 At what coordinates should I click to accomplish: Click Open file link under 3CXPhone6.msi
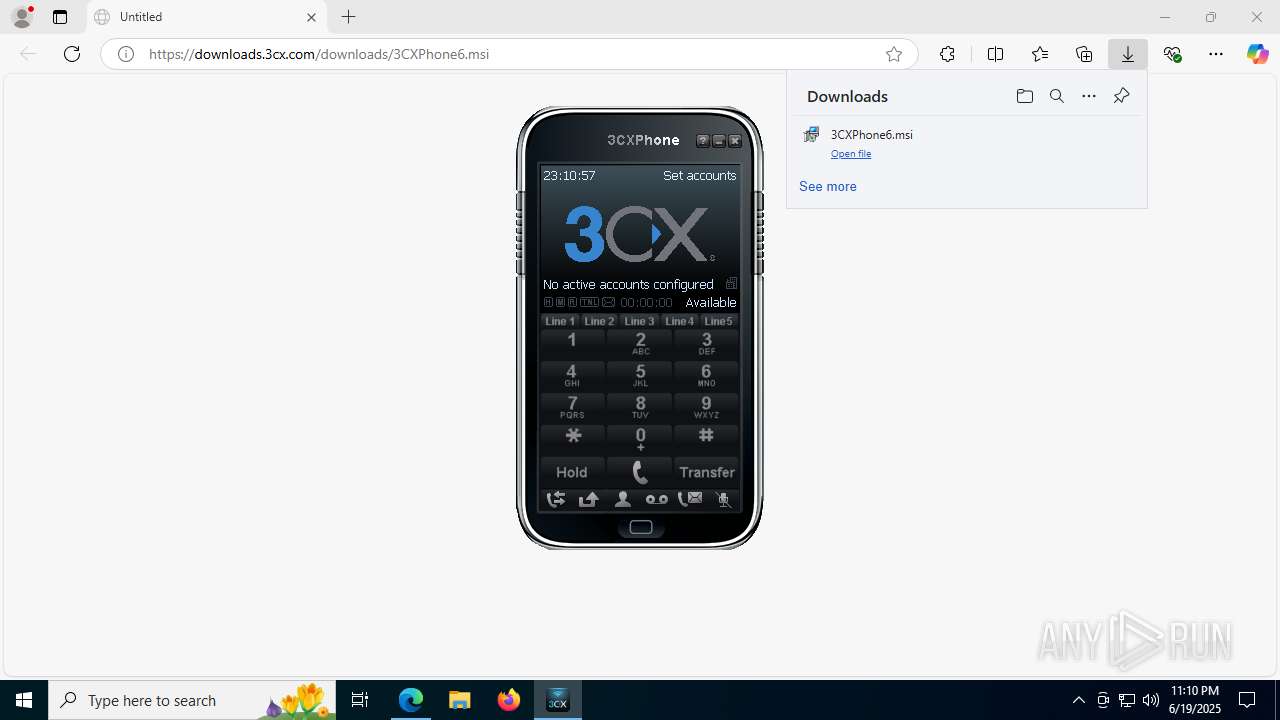851,154
